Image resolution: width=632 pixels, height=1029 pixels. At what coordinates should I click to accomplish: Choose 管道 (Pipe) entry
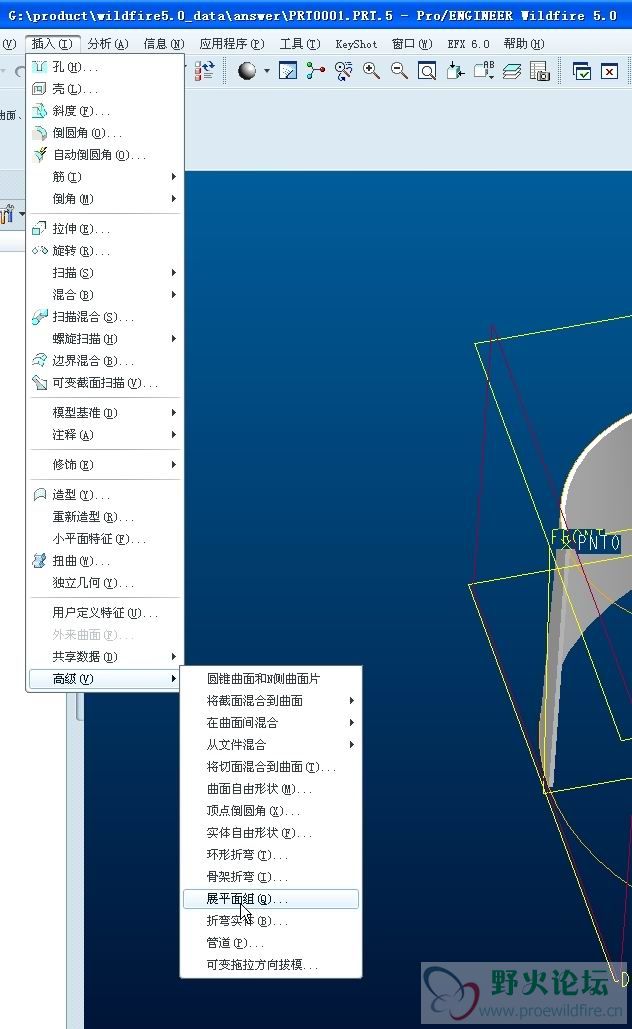pyautogui.click(x=271, y=943)
